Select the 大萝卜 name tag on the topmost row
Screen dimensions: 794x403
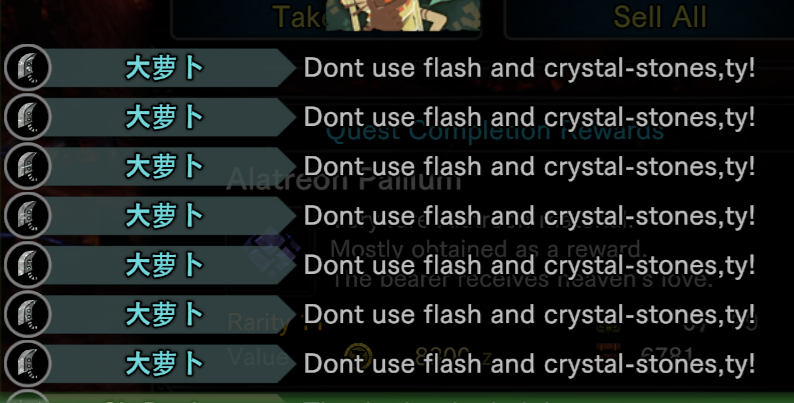coord(165,68)
